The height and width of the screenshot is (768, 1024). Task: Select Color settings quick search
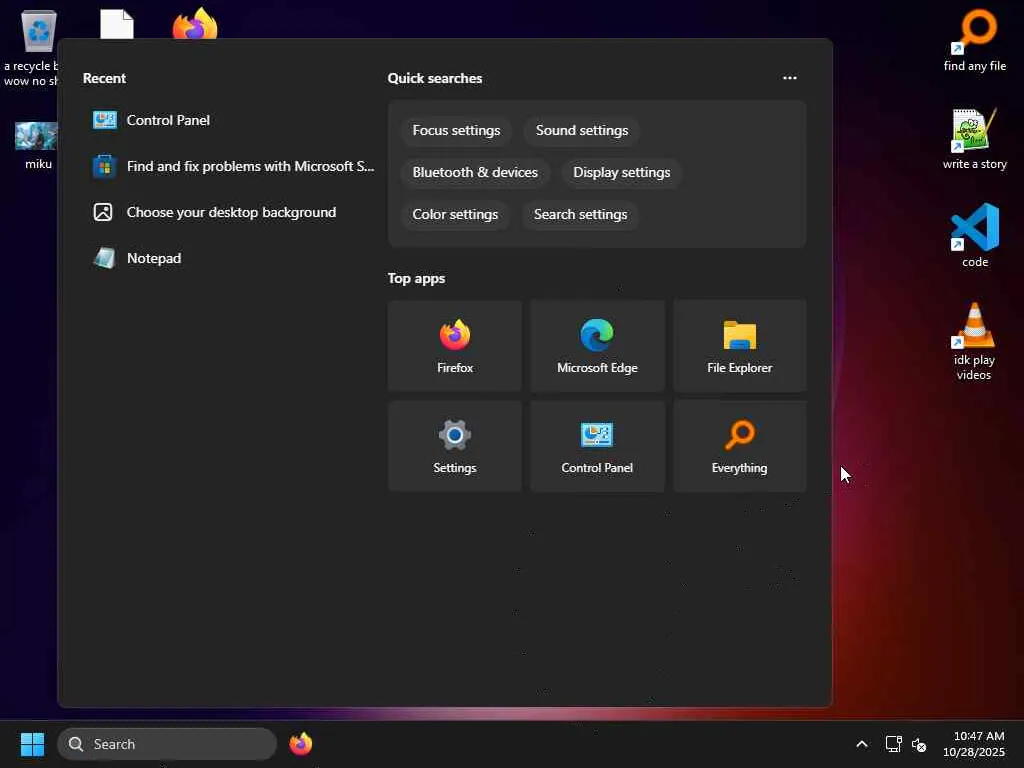tap(455, 214)
